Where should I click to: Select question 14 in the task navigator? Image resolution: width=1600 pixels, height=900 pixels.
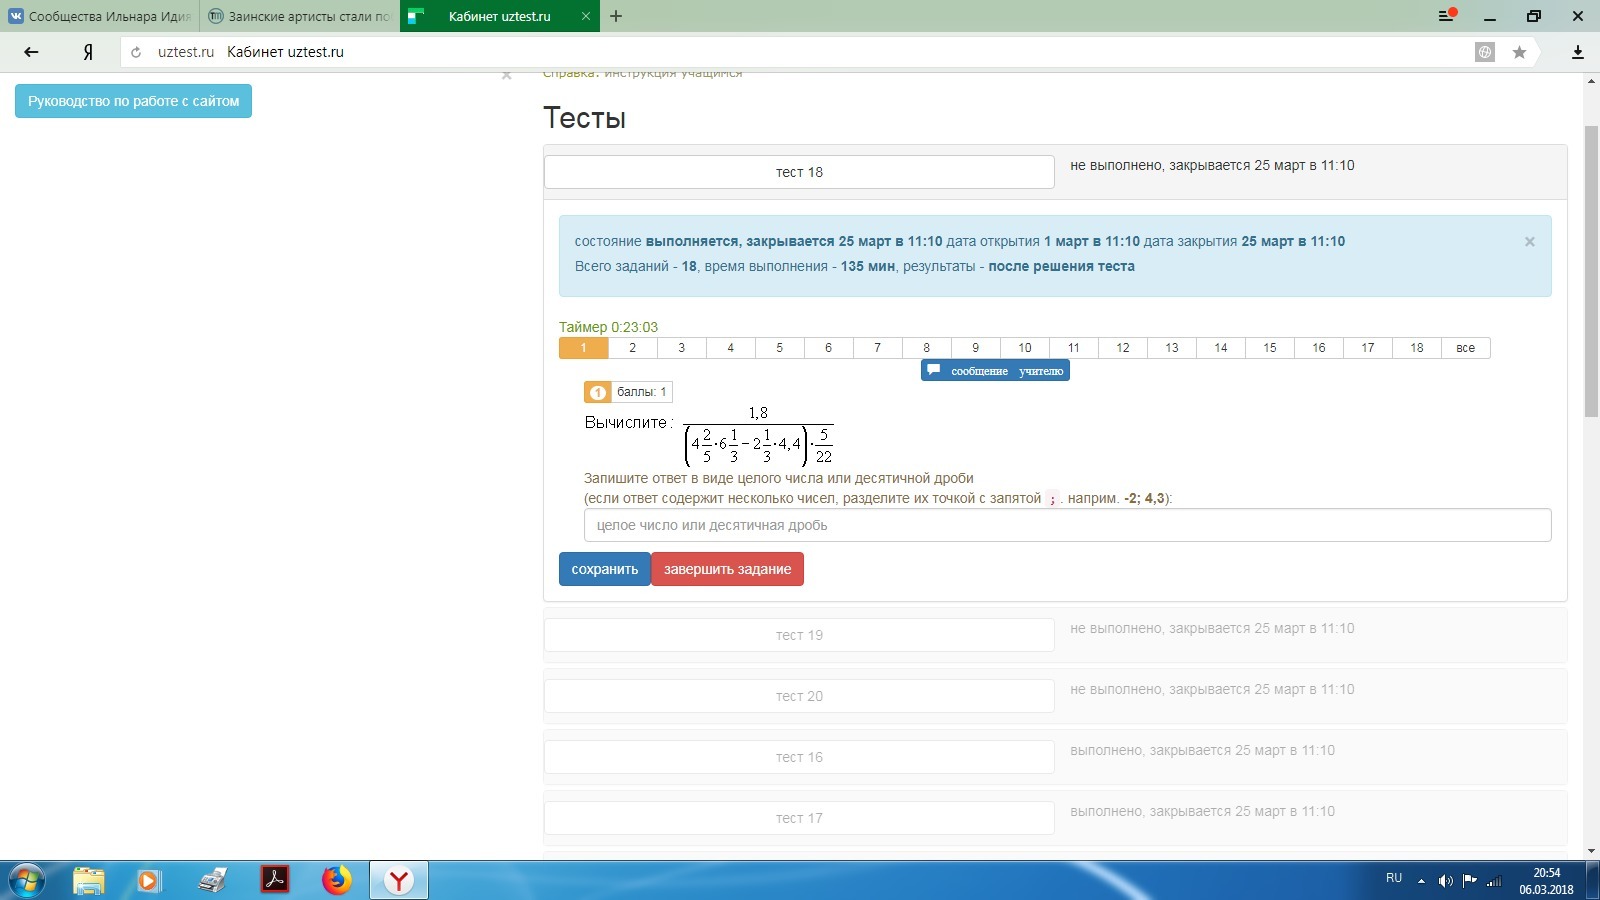coord(1220,348)
